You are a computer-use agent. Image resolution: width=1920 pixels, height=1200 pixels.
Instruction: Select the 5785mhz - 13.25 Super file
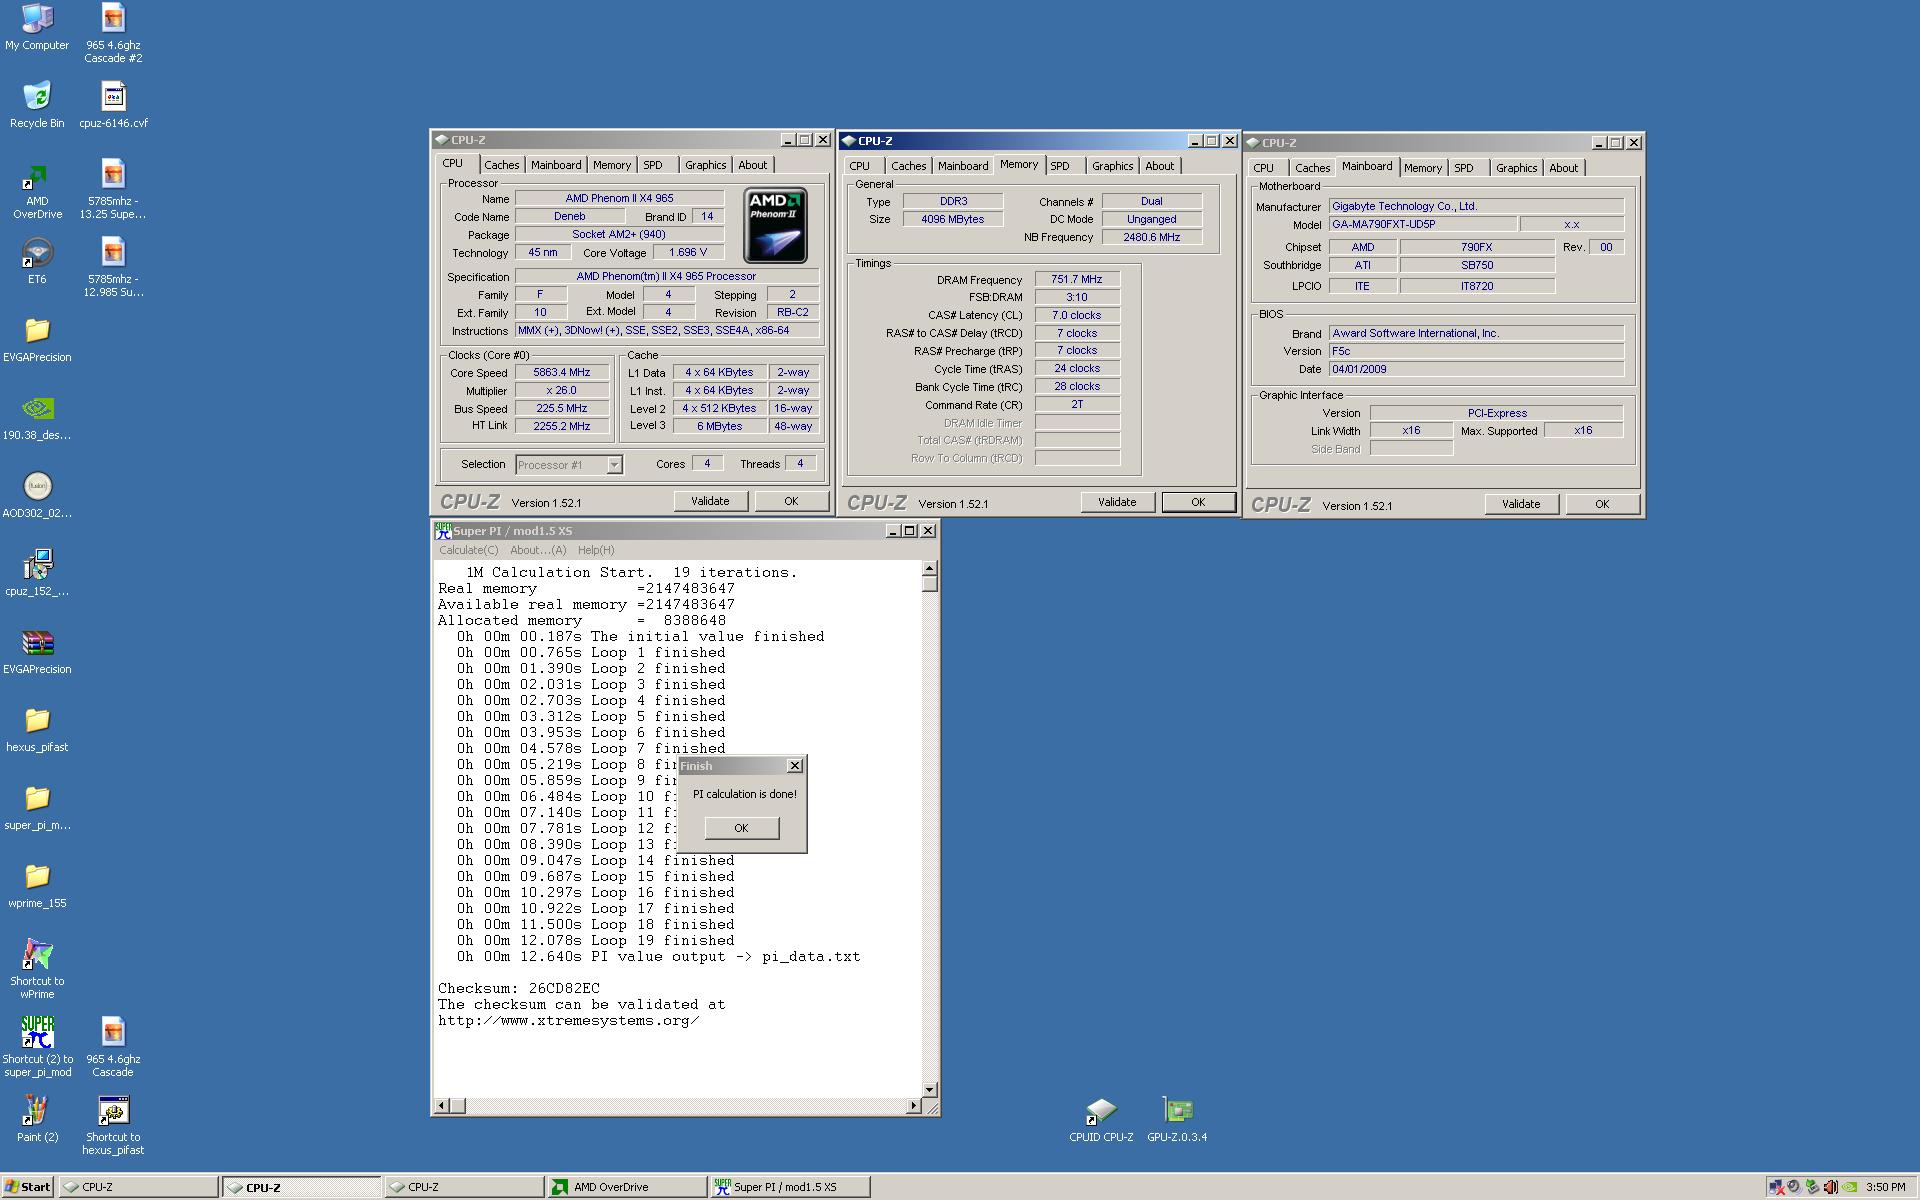(x=113, y=188)
